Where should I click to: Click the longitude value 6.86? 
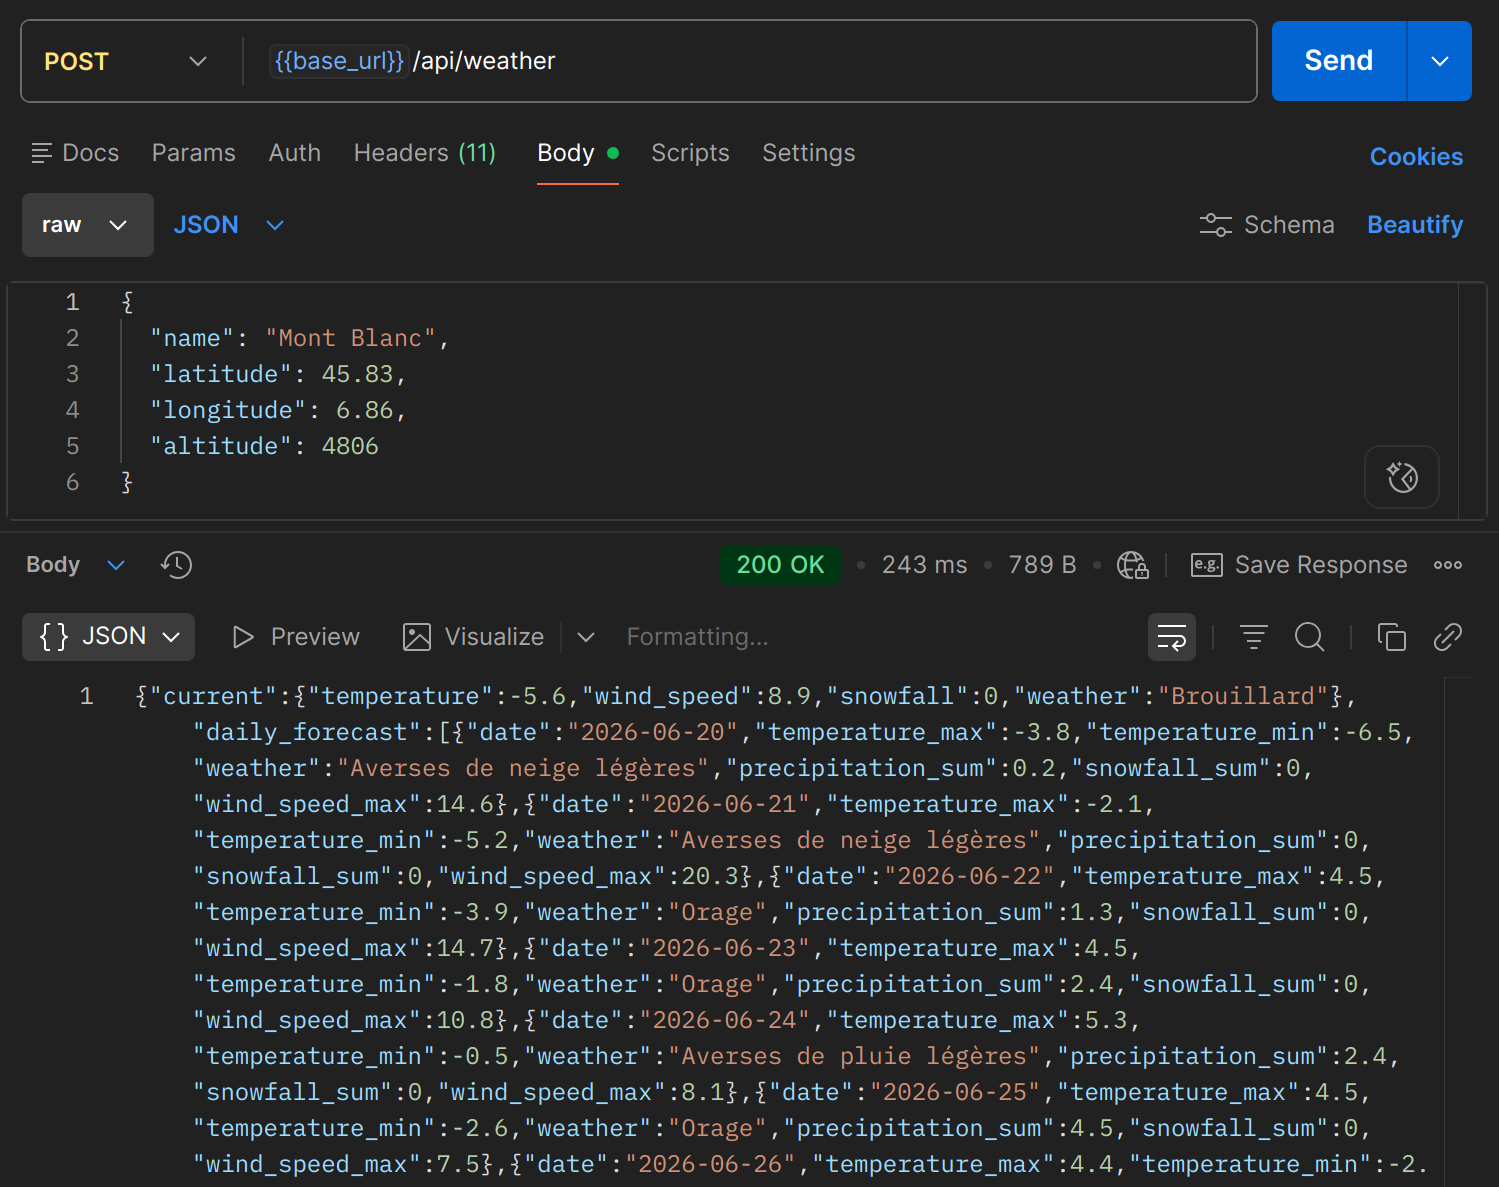pyautogui.click(x=364, y=410)
